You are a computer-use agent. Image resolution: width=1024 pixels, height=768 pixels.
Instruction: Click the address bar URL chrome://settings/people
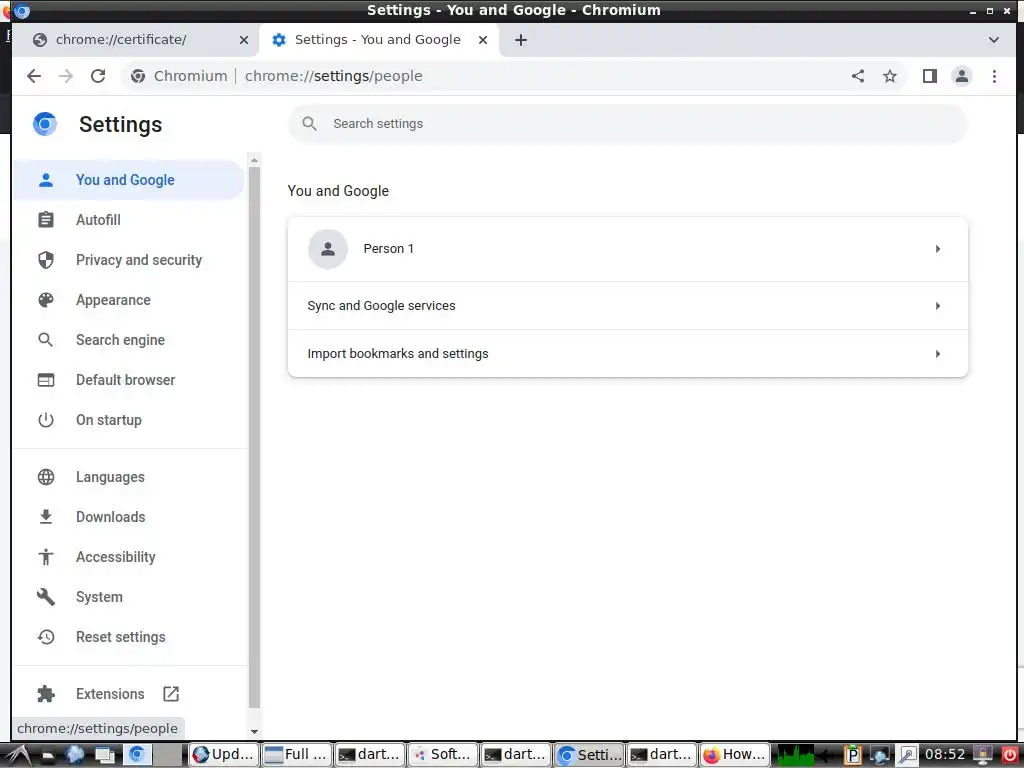334,76
